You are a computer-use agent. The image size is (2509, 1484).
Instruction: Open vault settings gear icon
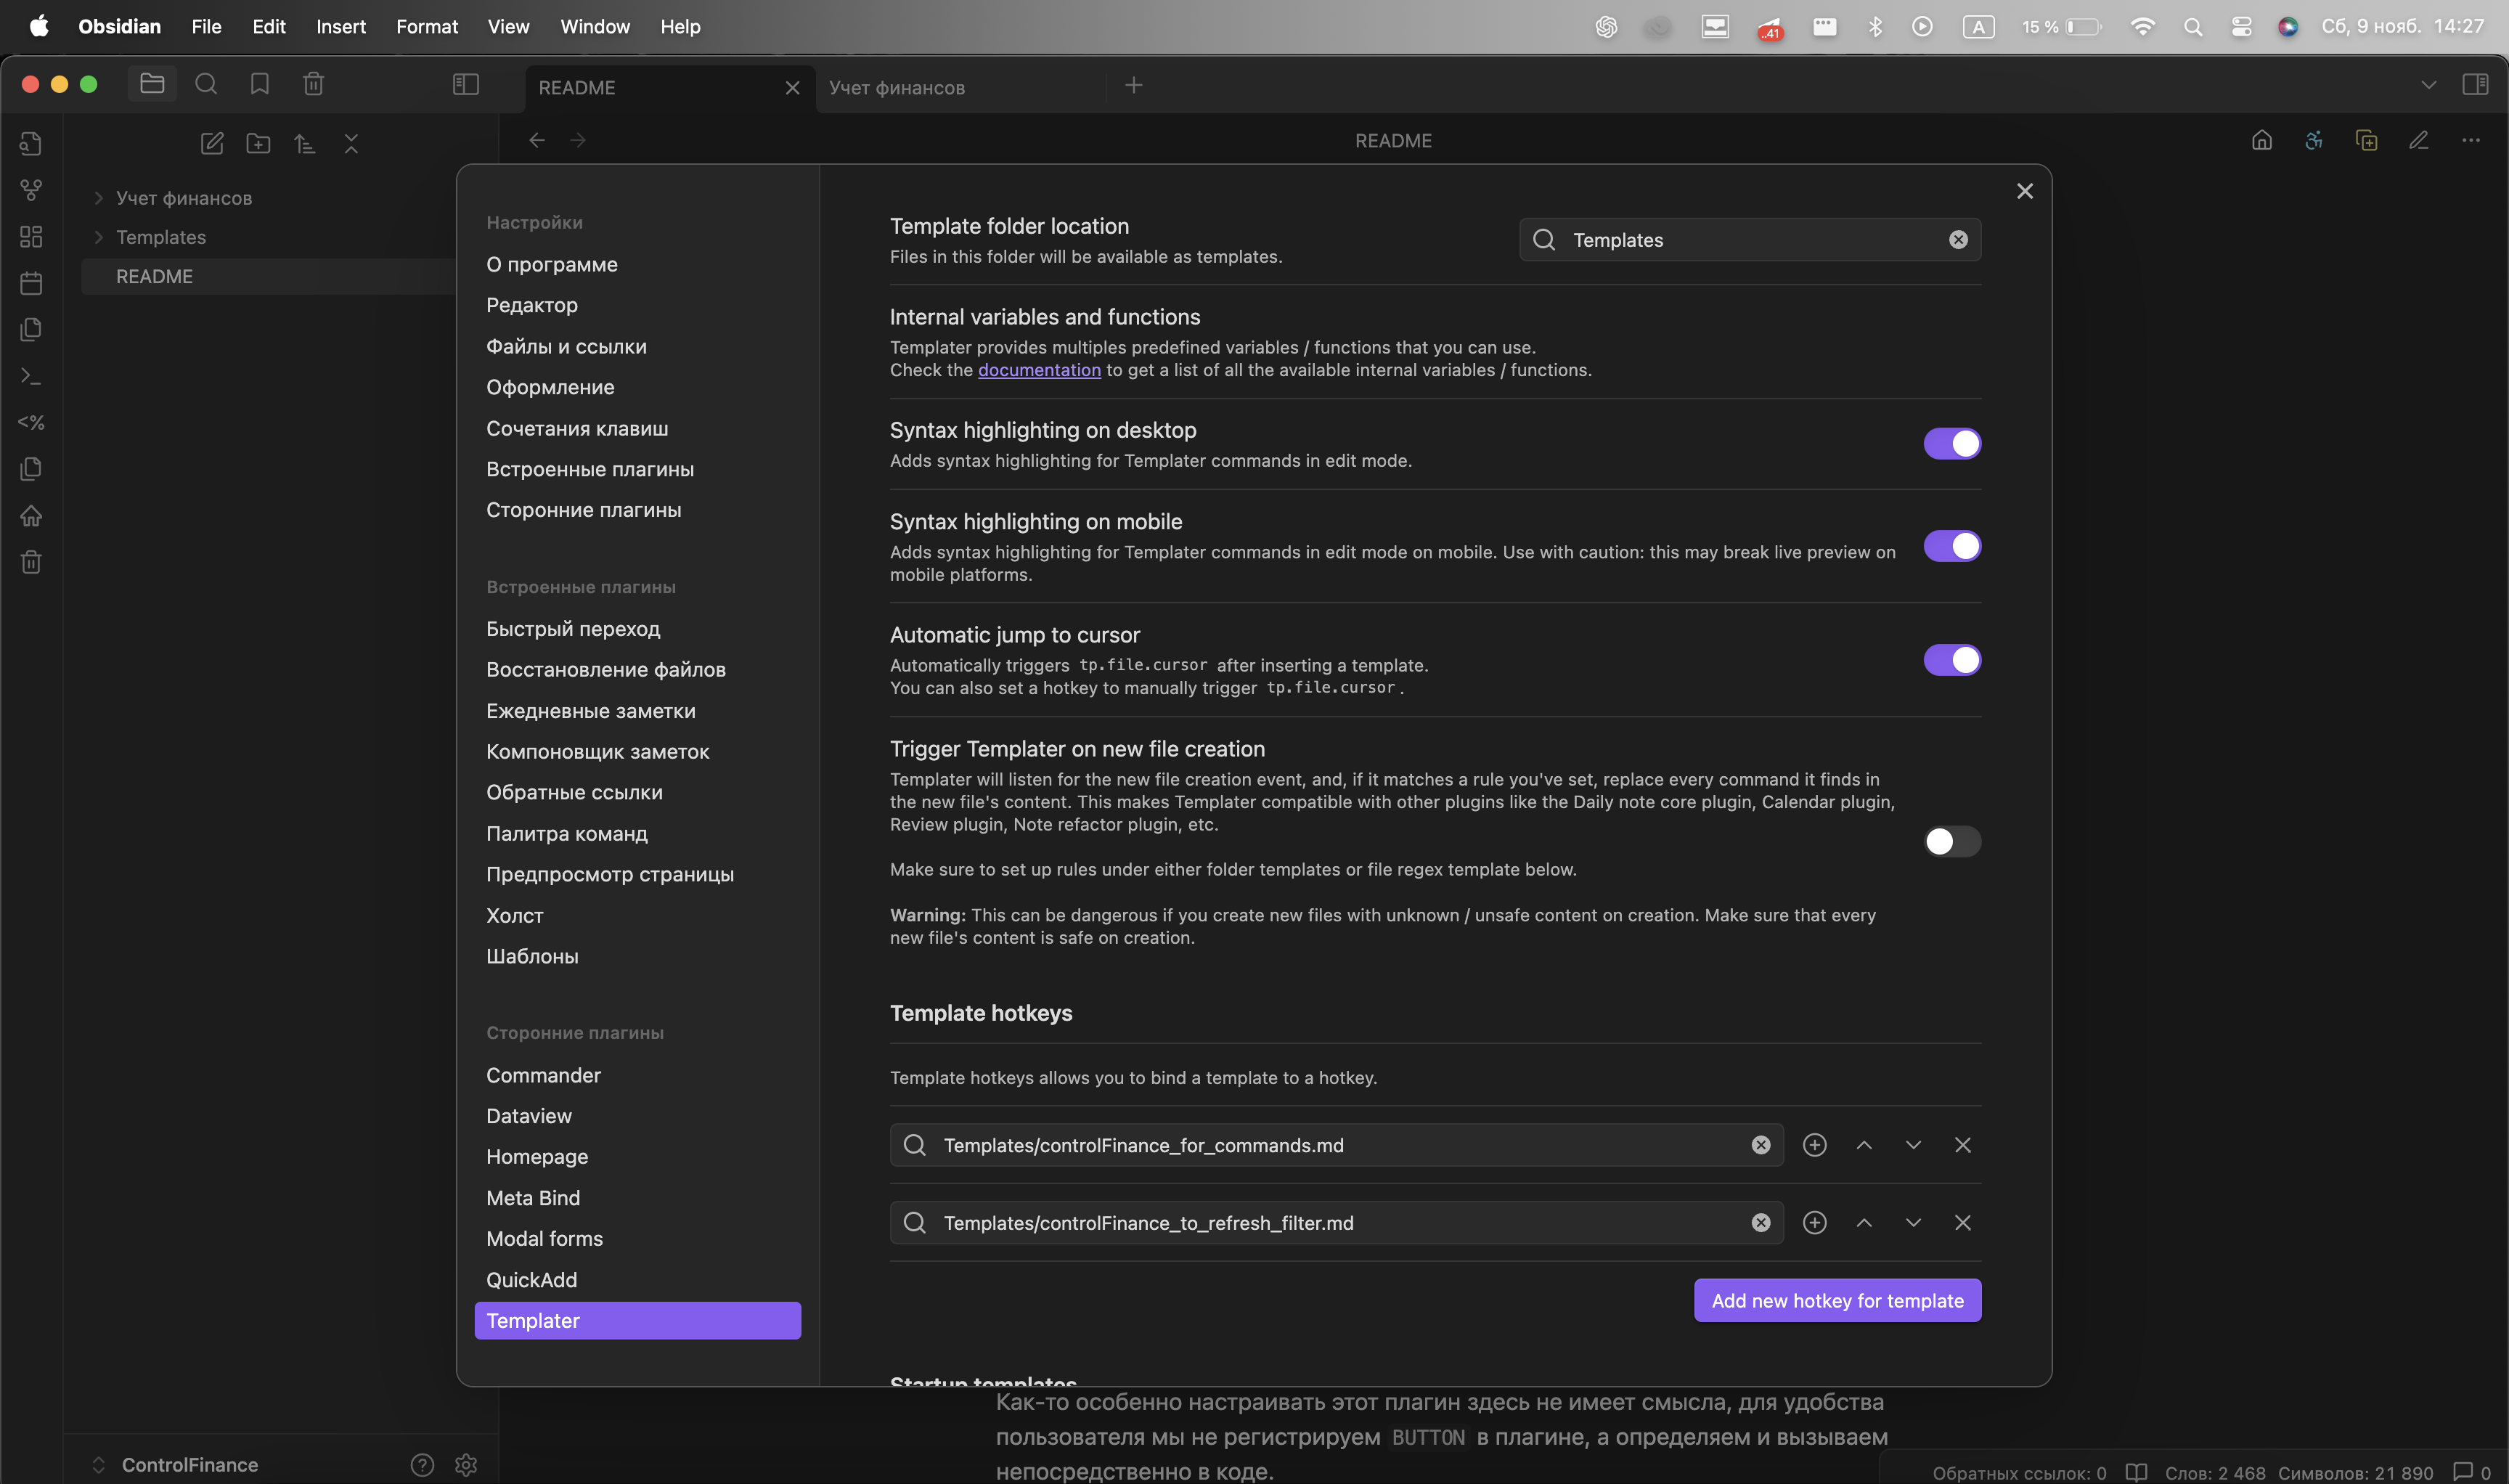coord(466,1465)
